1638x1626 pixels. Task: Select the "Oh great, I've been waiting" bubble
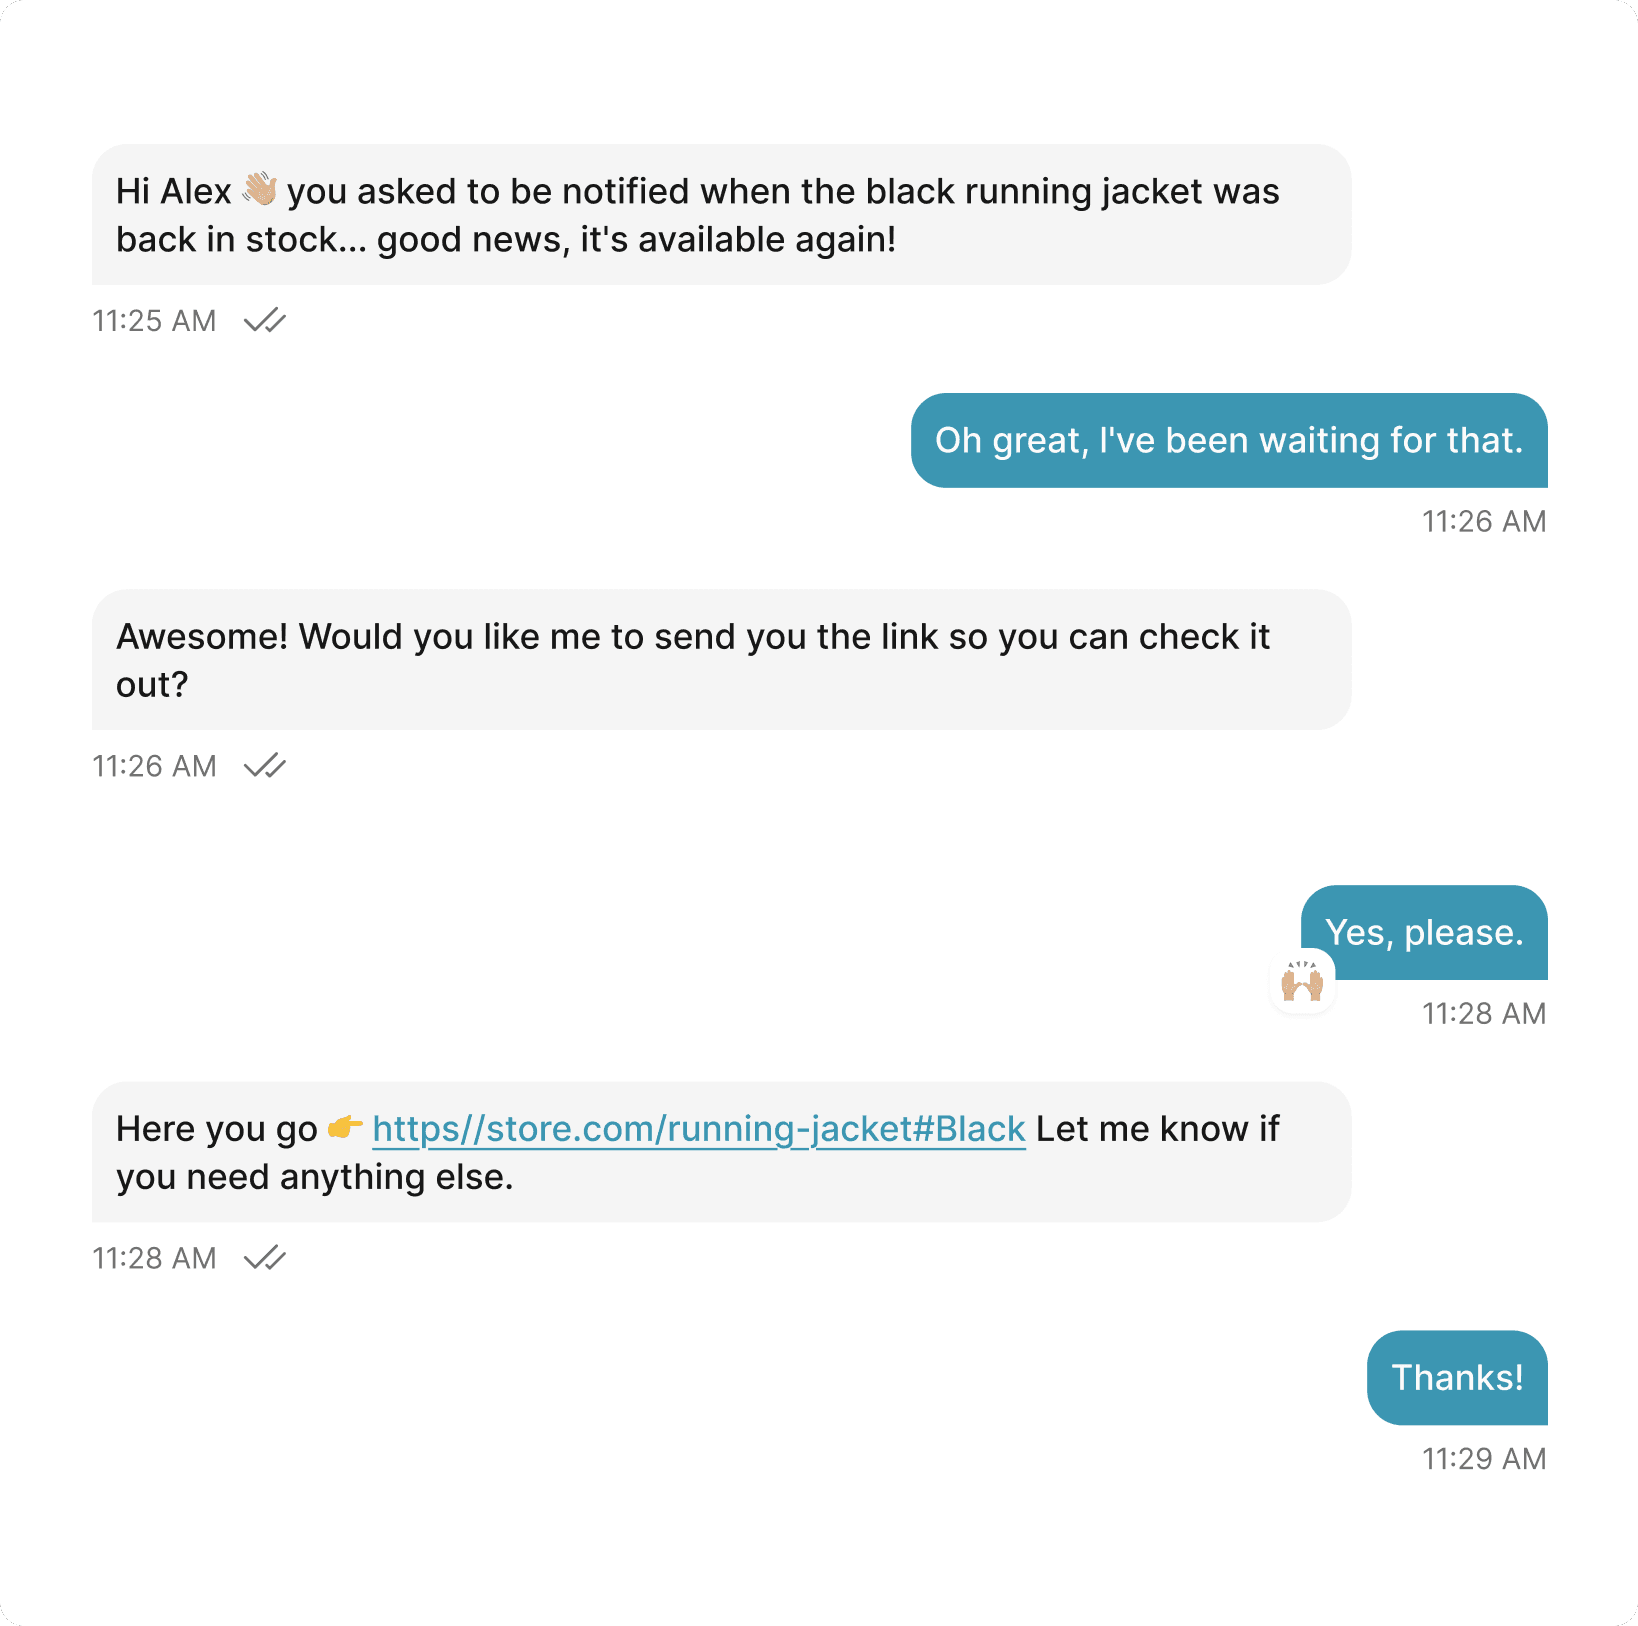tap(1228, 441)
